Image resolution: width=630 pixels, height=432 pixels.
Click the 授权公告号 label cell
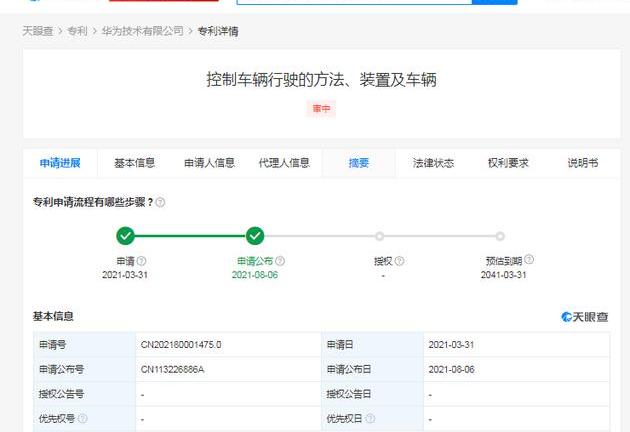click(84, 394)
